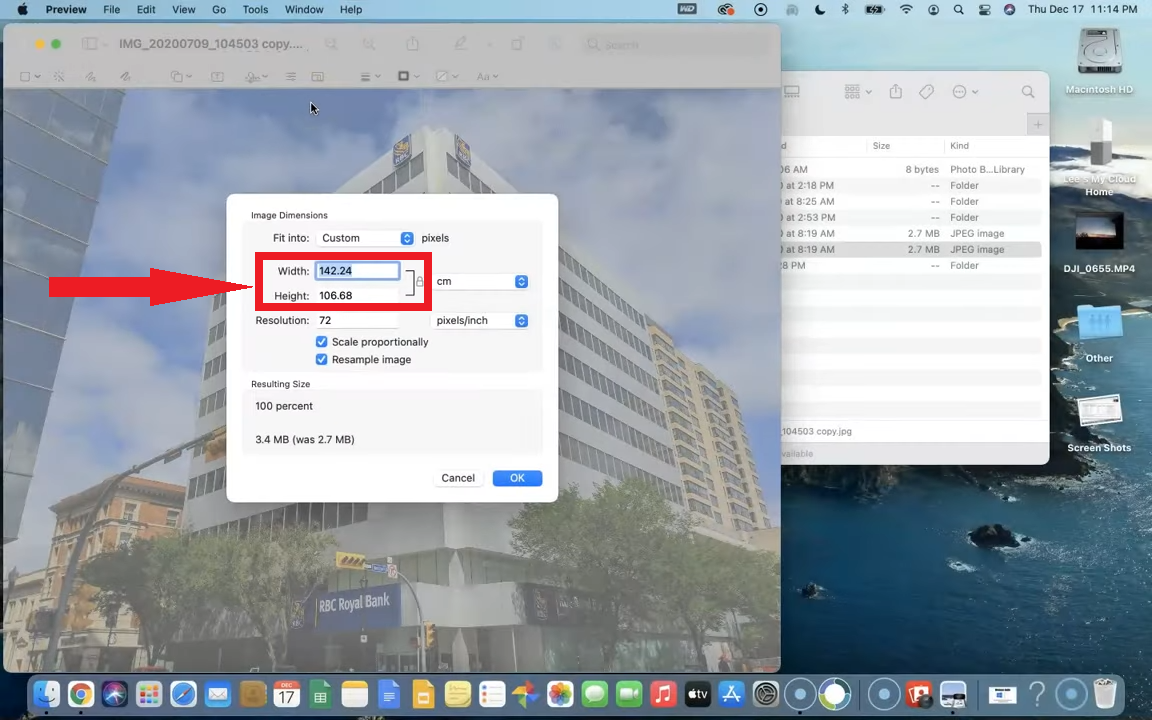Screen dimensions: 1152x720
Task: Click the sidebar view icon in Preview toolbar
Action: [x=90, y=44]
